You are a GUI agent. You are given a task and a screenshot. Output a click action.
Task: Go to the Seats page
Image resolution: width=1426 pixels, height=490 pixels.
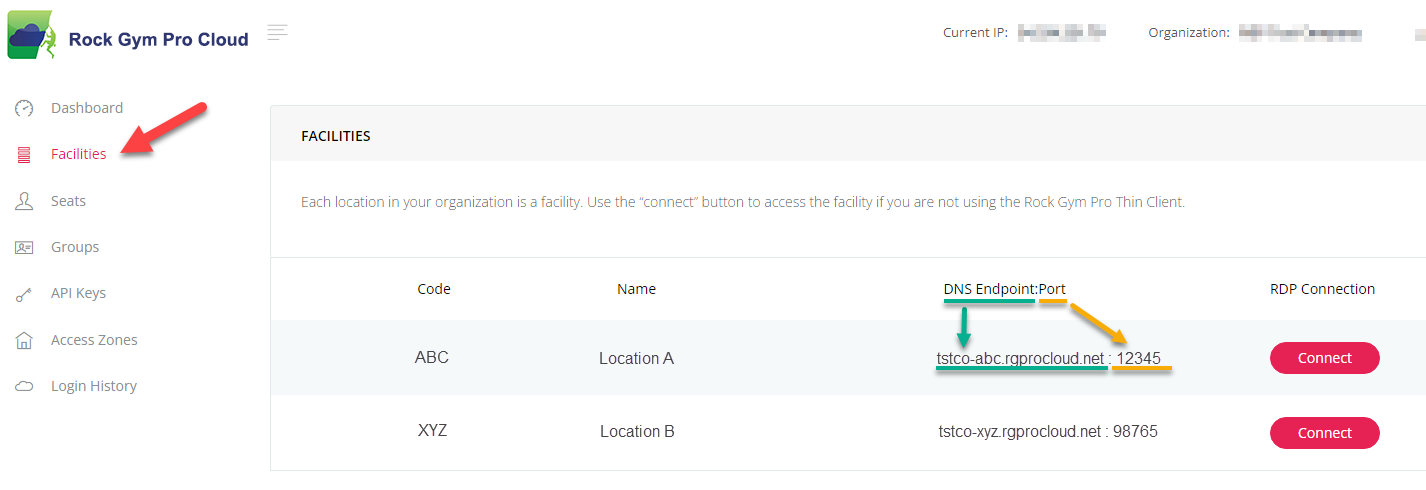click(x=68, y=201)
